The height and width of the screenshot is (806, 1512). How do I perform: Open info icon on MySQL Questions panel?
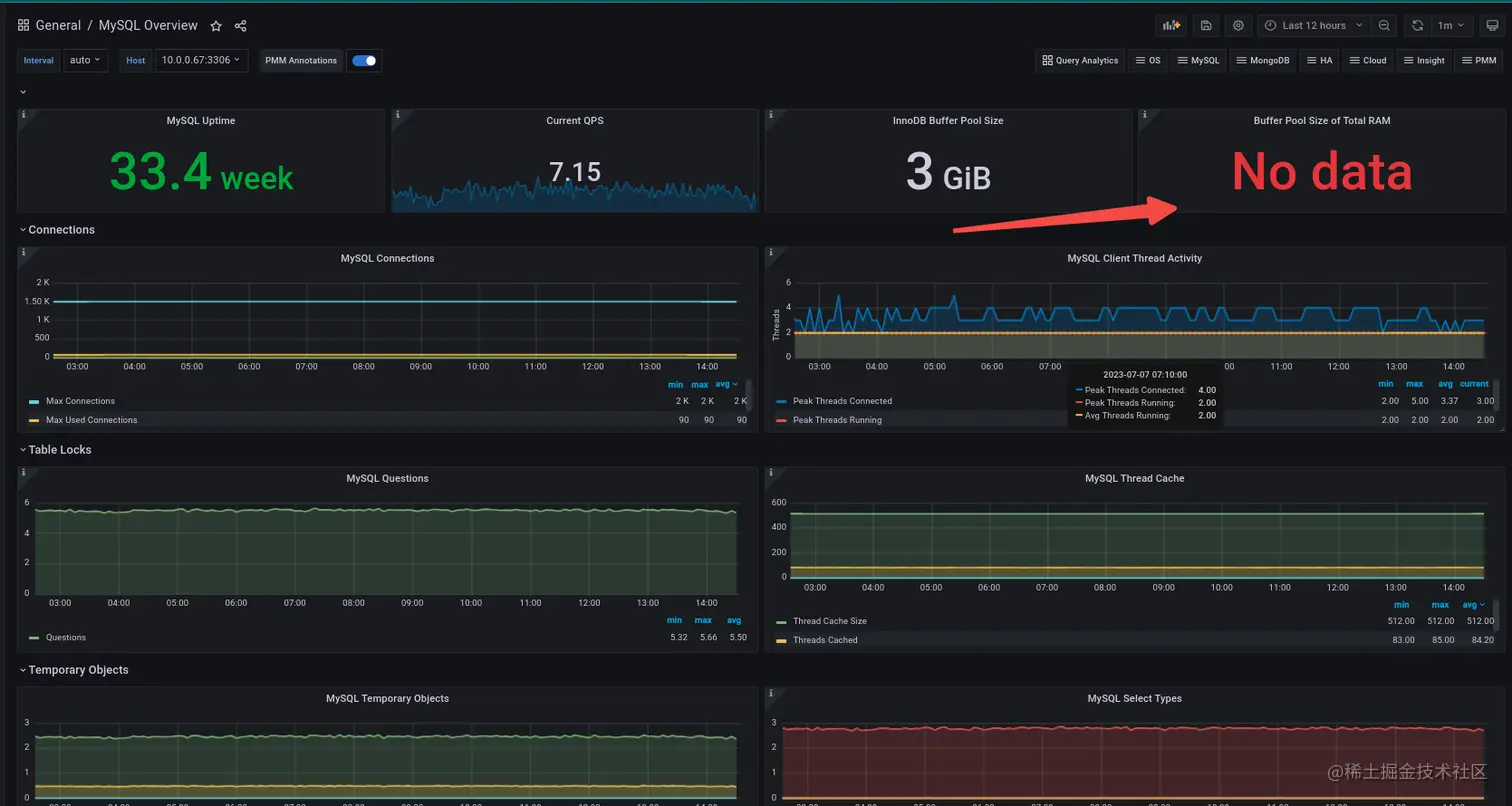tap(23, 472)
